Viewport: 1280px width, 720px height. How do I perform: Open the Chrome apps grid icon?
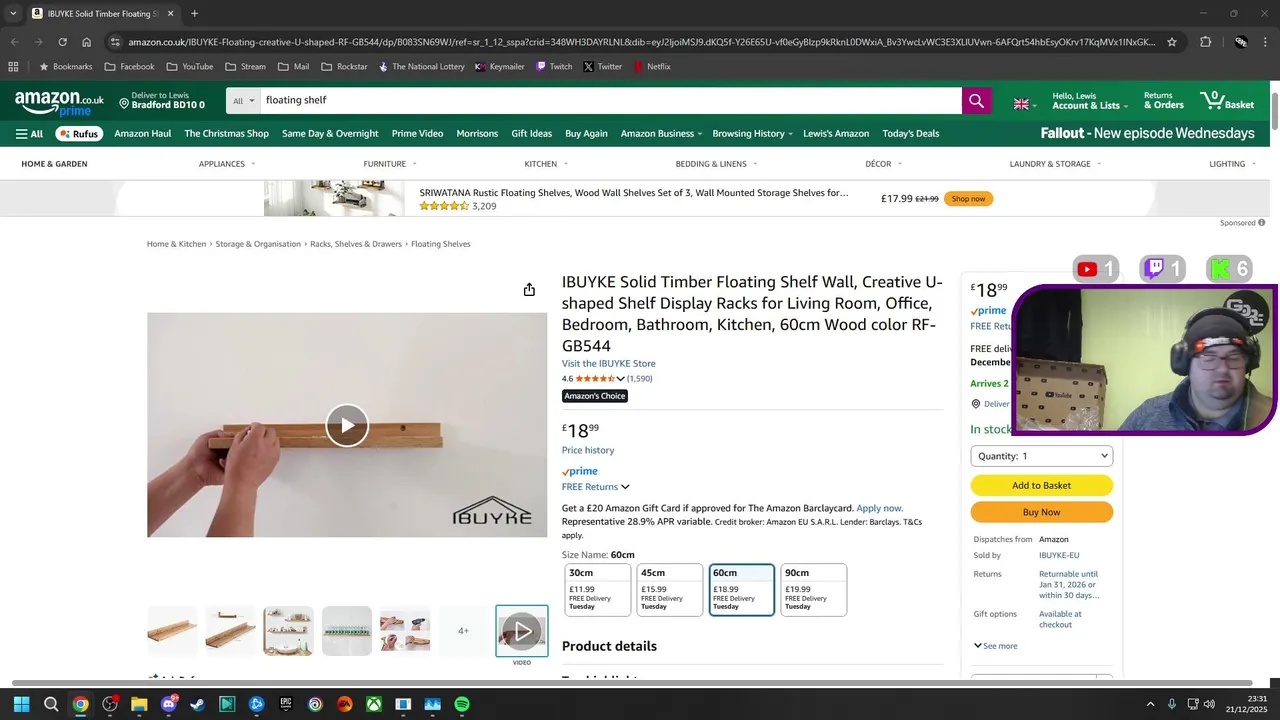tap(13, 67)
